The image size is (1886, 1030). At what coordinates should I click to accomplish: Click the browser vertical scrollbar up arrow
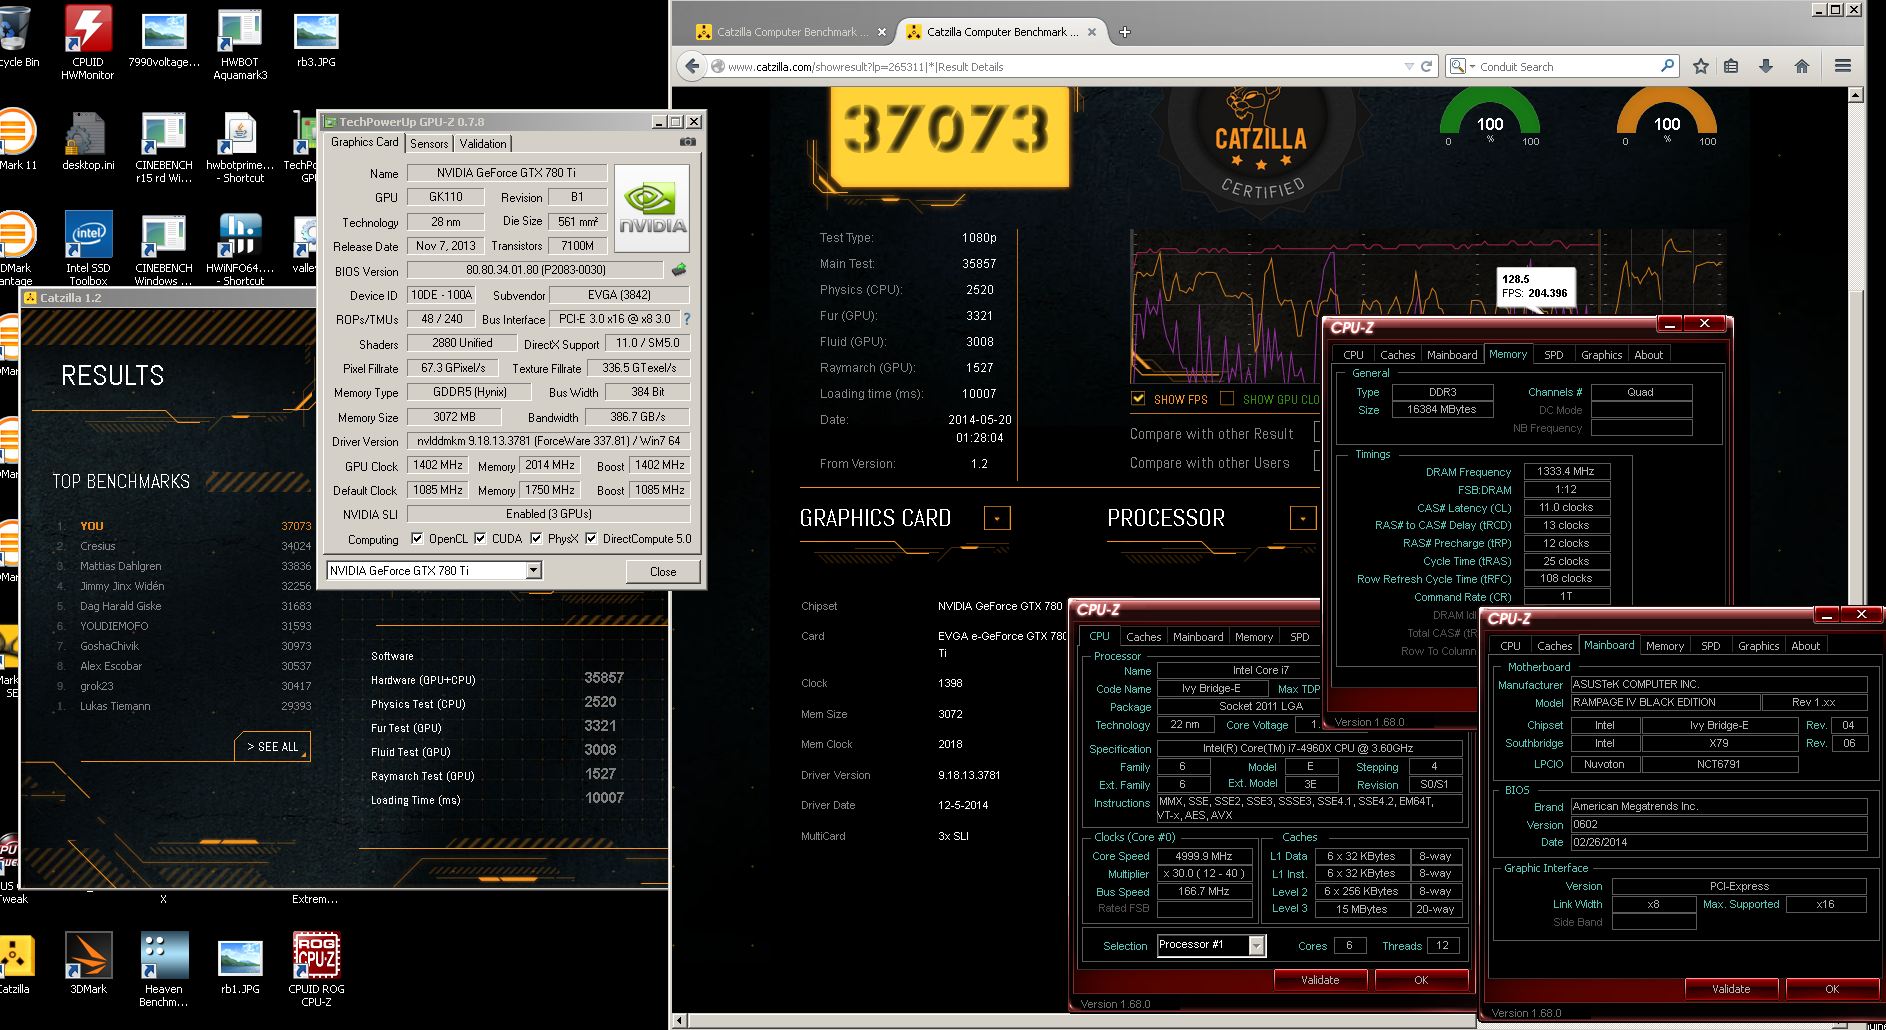point(1857,96)
